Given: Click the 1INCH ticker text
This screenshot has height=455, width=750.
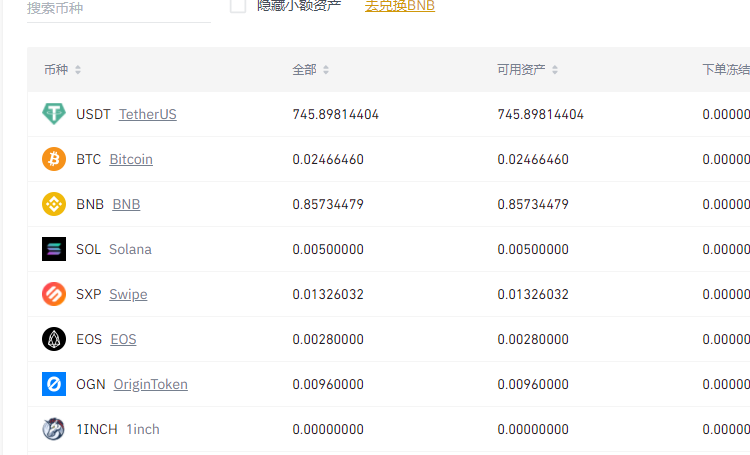Looking at the screenshot, I should [97, 429].
